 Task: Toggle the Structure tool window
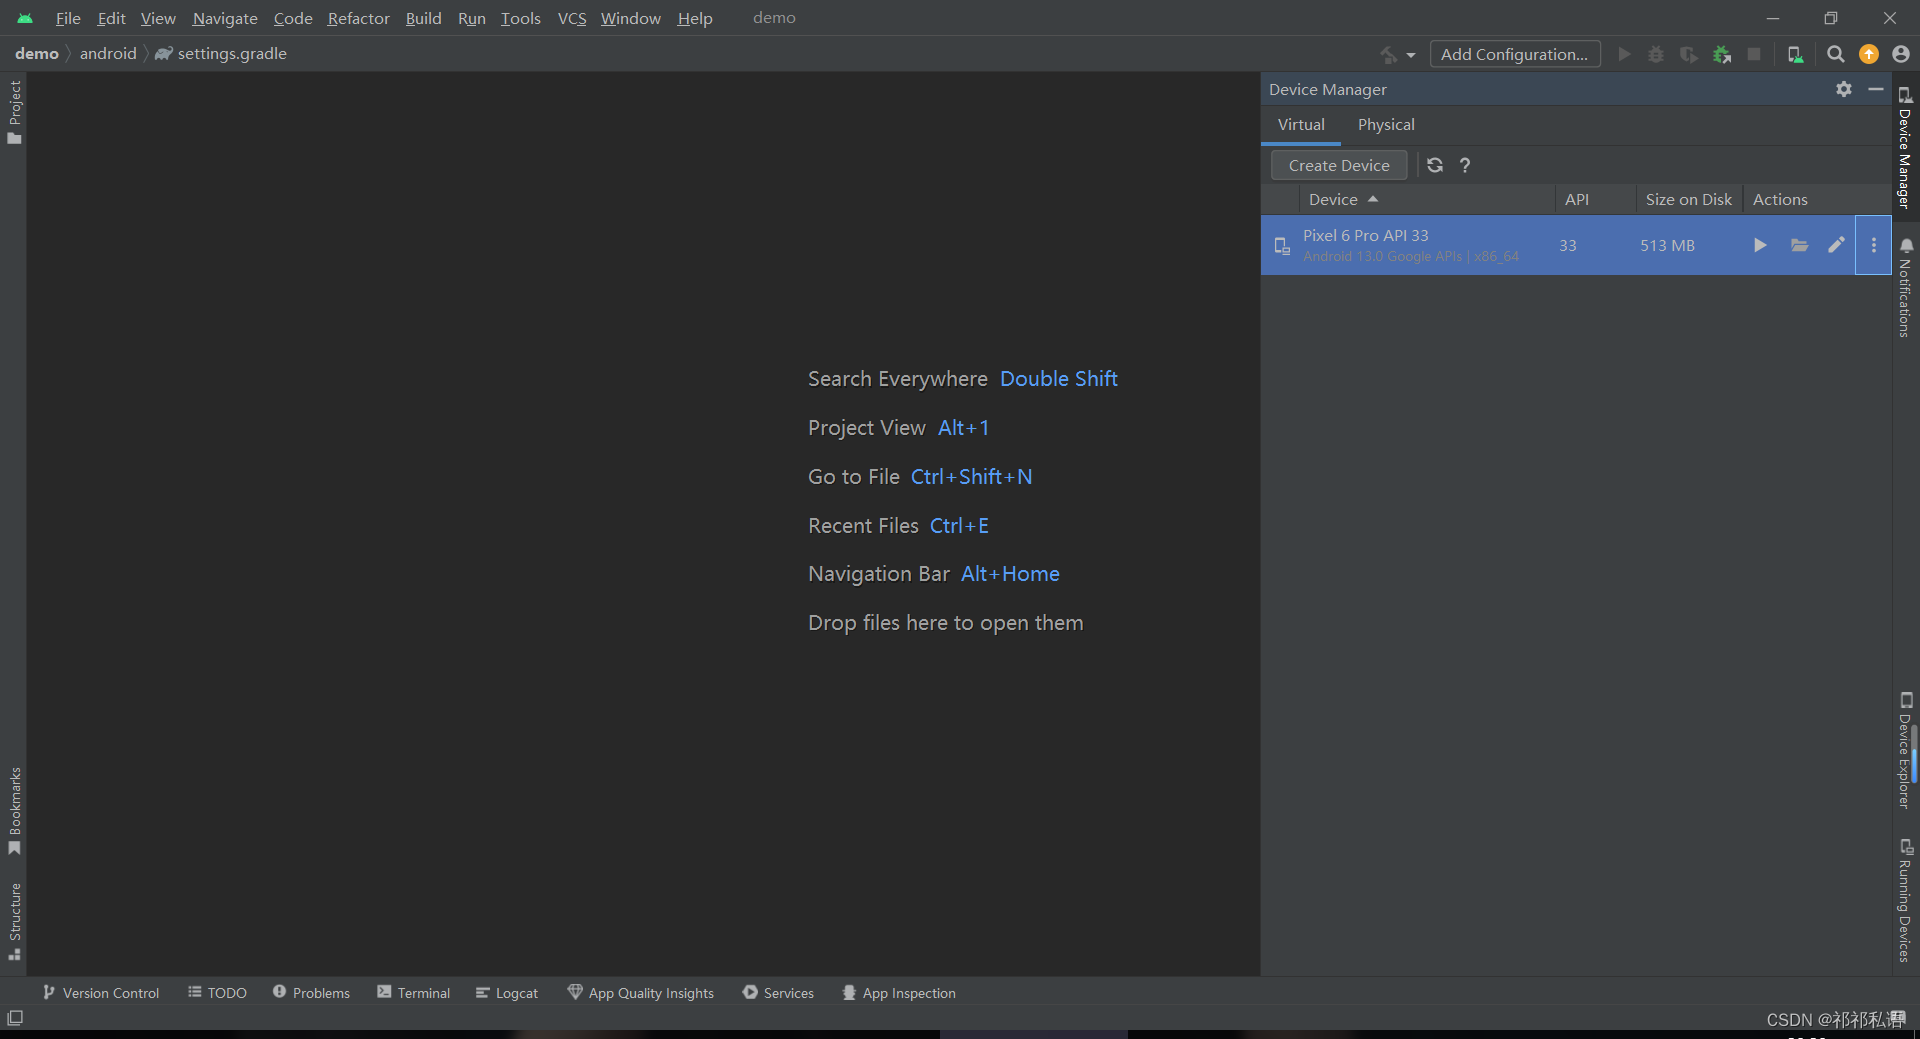click(x=14, y=921)
